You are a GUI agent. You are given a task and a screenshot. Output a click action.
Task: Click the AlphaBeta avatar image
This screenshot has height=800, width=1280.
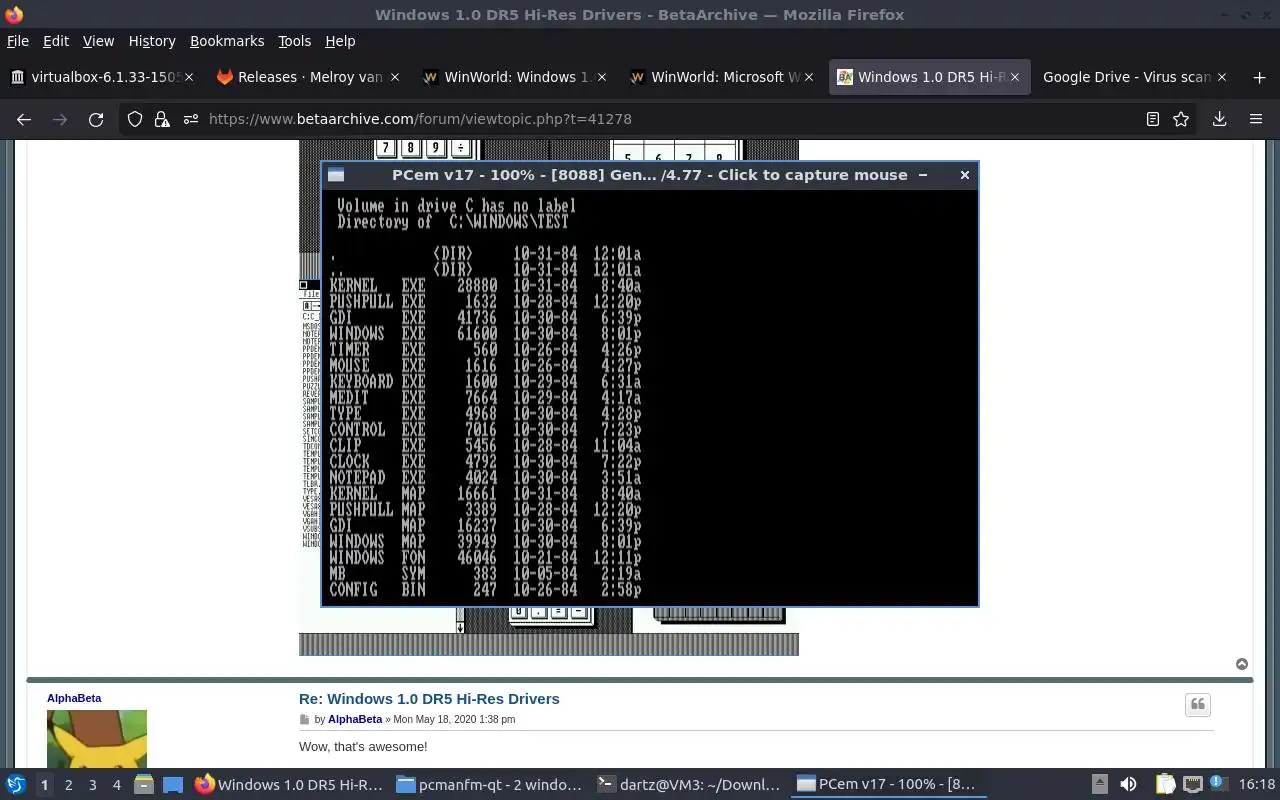(97, 738)
